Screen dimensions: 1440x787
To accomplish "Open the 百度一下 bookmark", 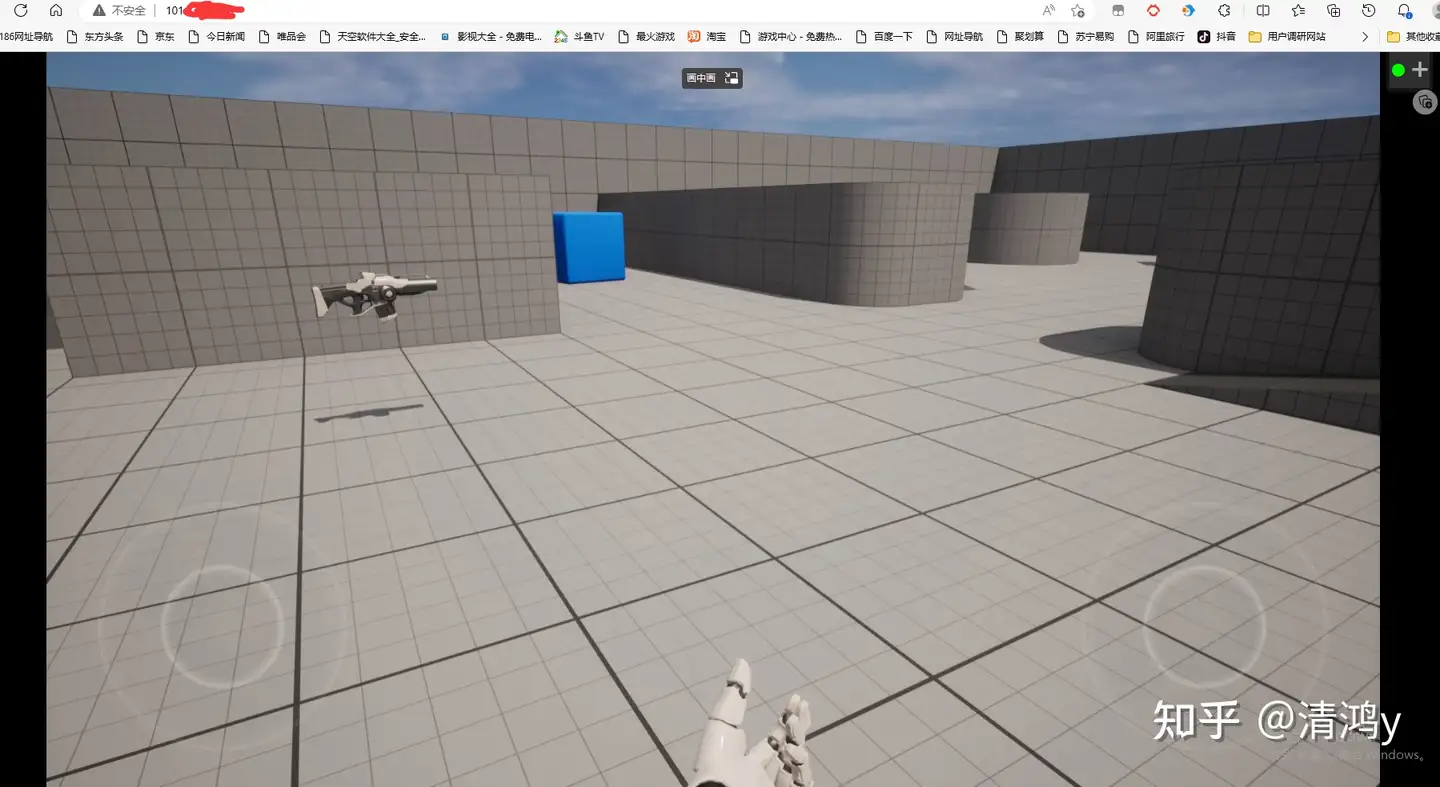I will [883, 36].
